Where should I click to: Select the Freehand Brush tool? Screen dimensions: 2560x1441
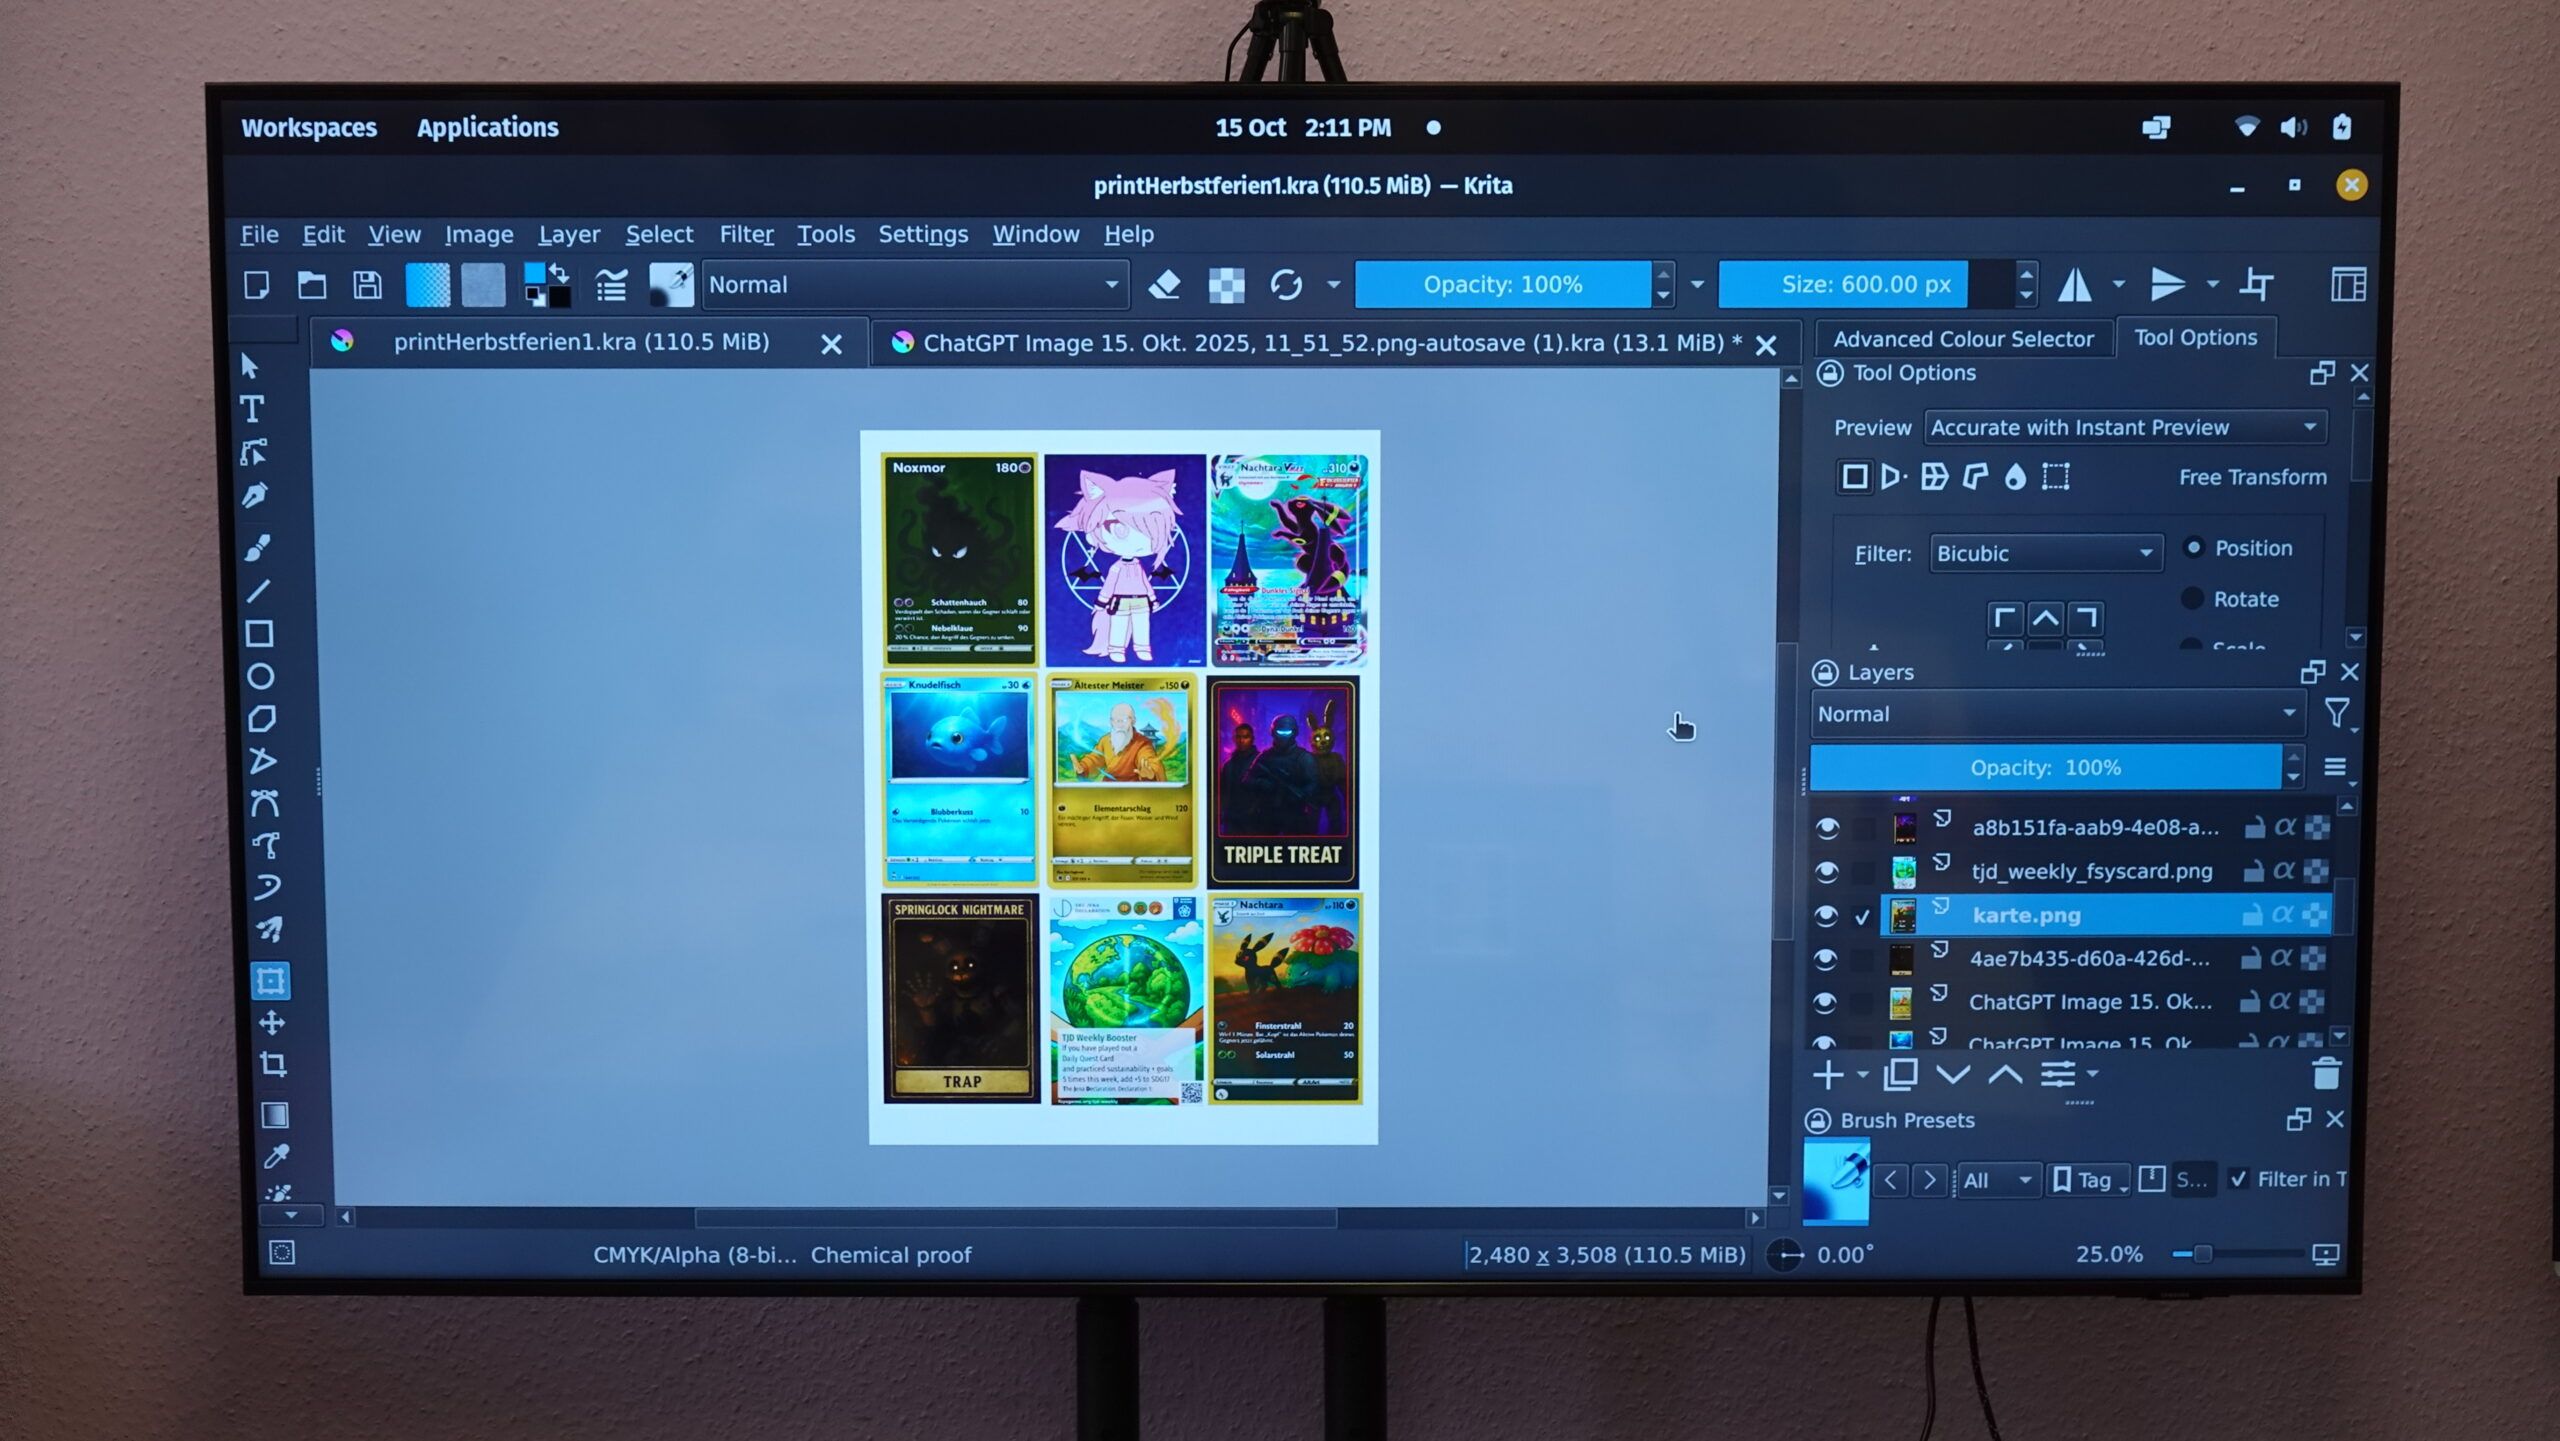257,548
